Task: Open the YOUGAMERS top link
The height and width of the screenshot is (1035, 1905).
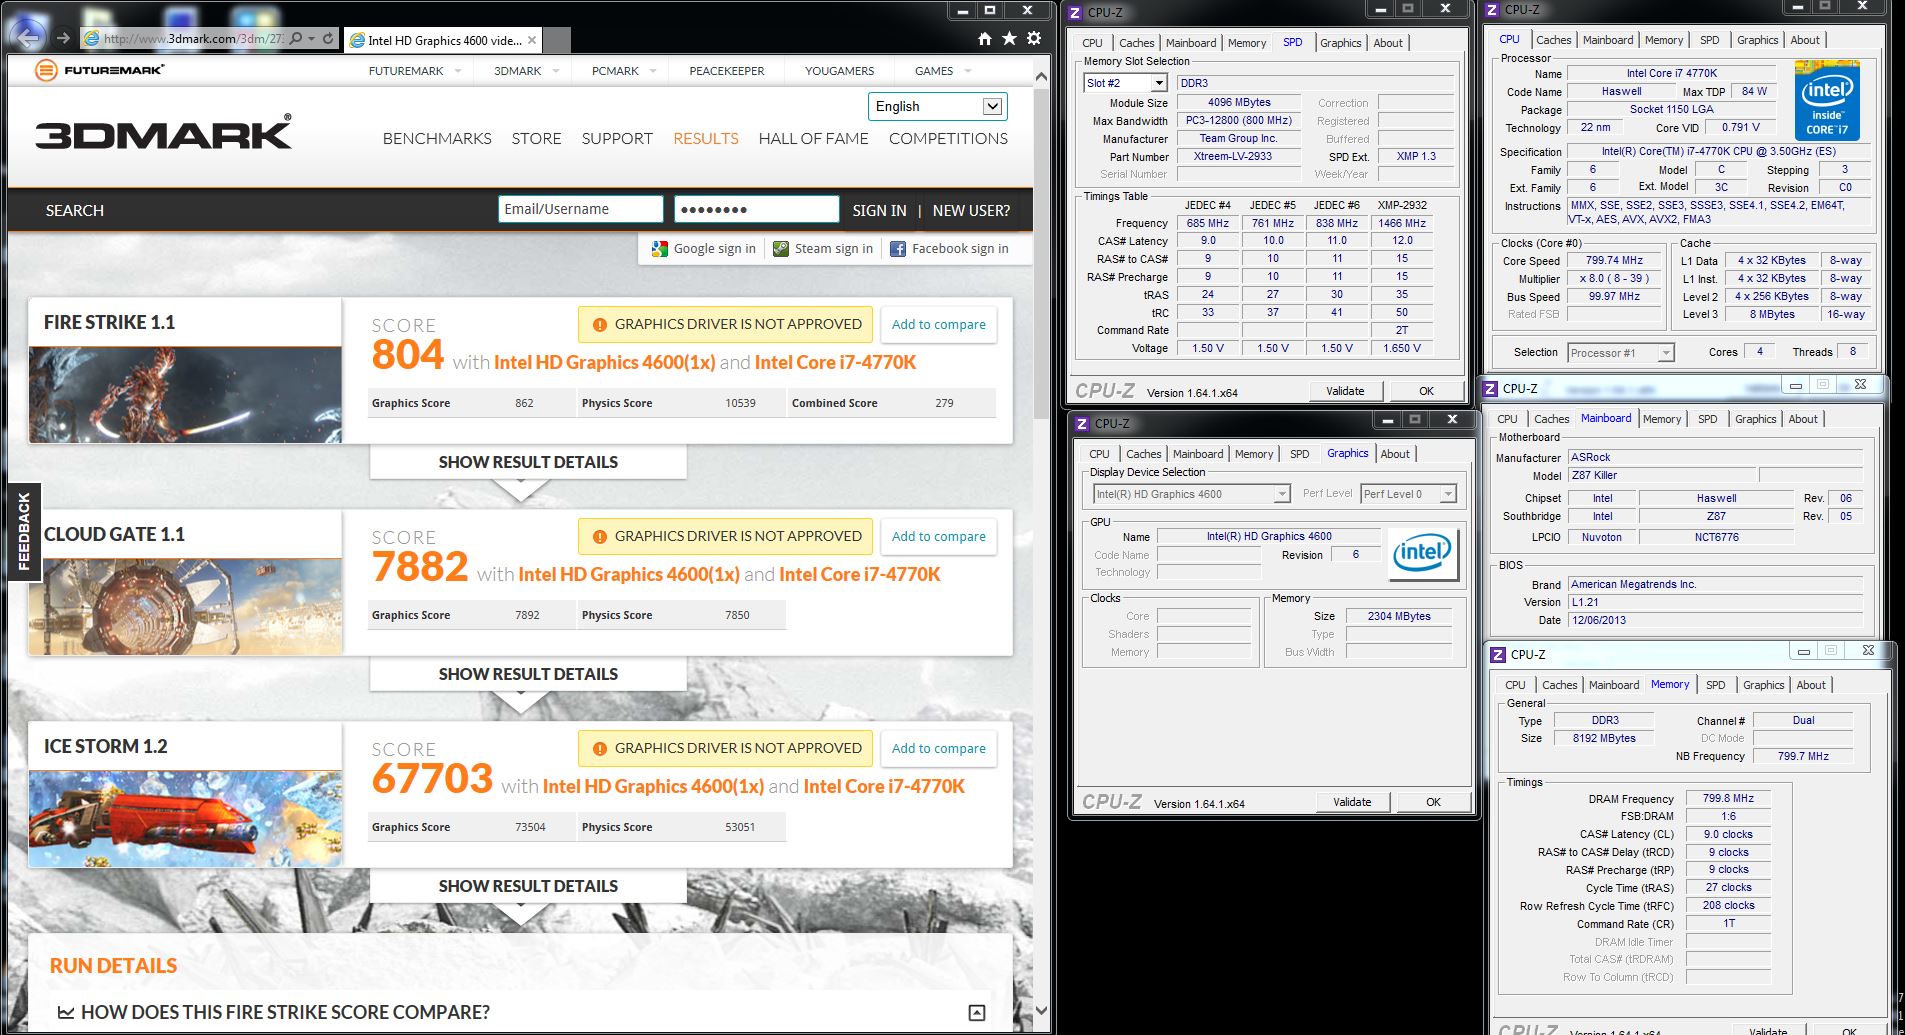Action: (x=839, y=71)
